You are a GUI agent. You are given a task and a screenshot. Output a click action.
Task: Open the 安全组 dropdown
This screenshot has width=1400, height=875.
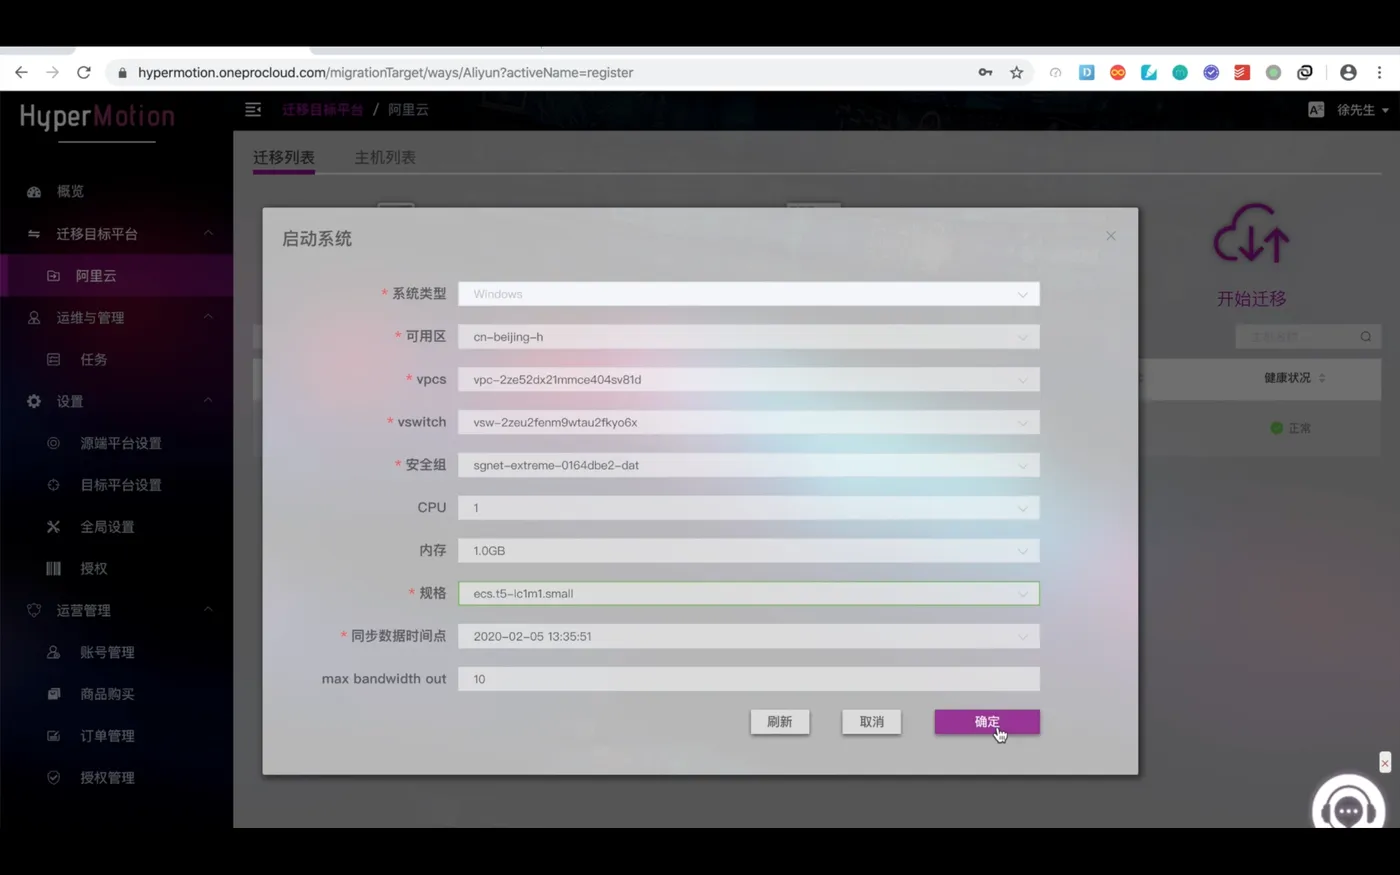[x=748, y=465]
